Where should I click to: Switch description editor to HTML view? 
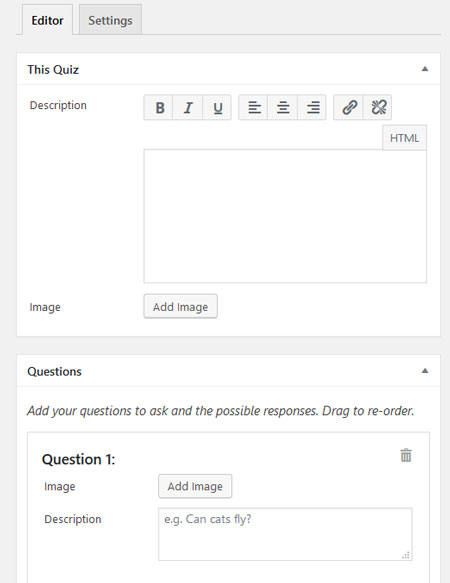point(404,138)
